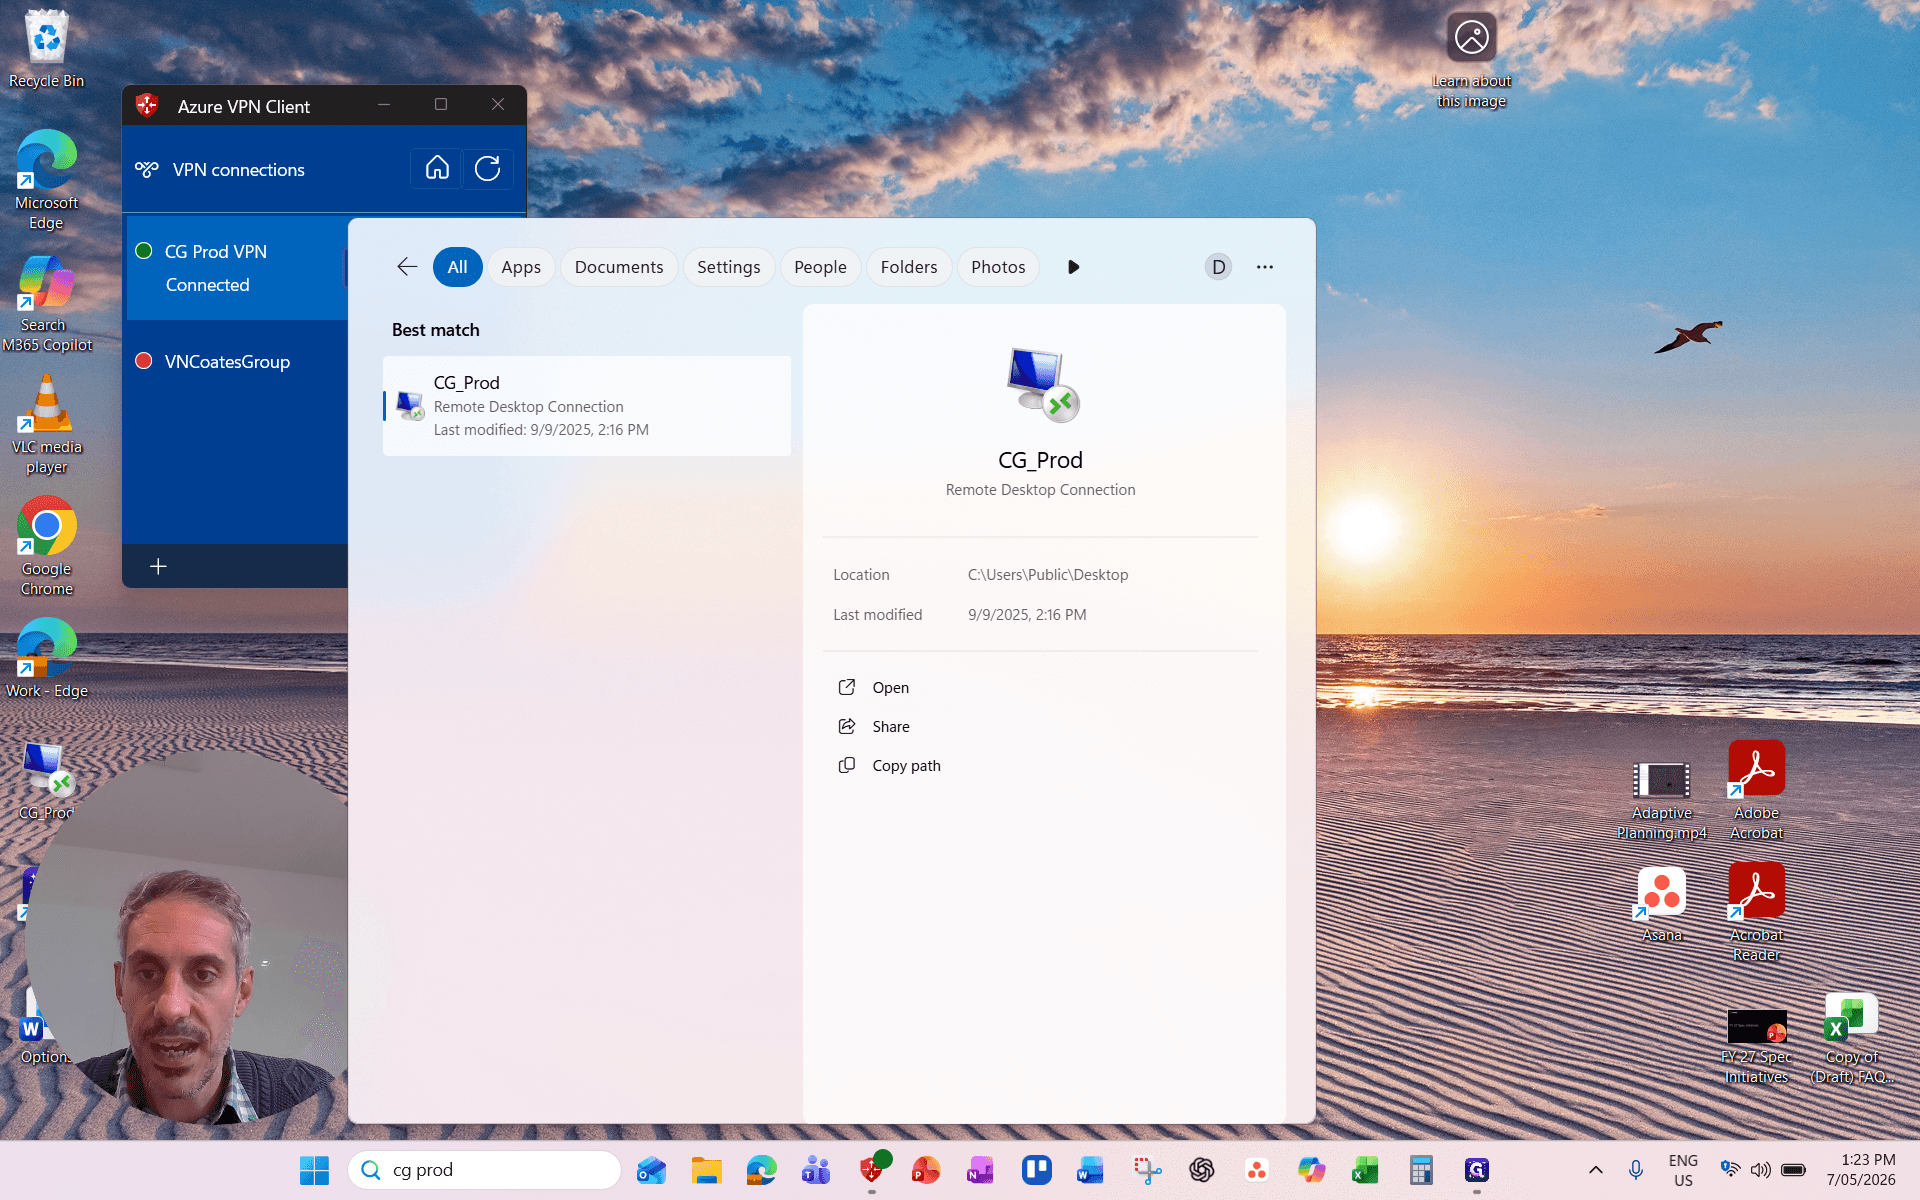The image size is (1920, 1200).
Task: Open Outlook from the taskbar
Action: tap(652, 1170)
